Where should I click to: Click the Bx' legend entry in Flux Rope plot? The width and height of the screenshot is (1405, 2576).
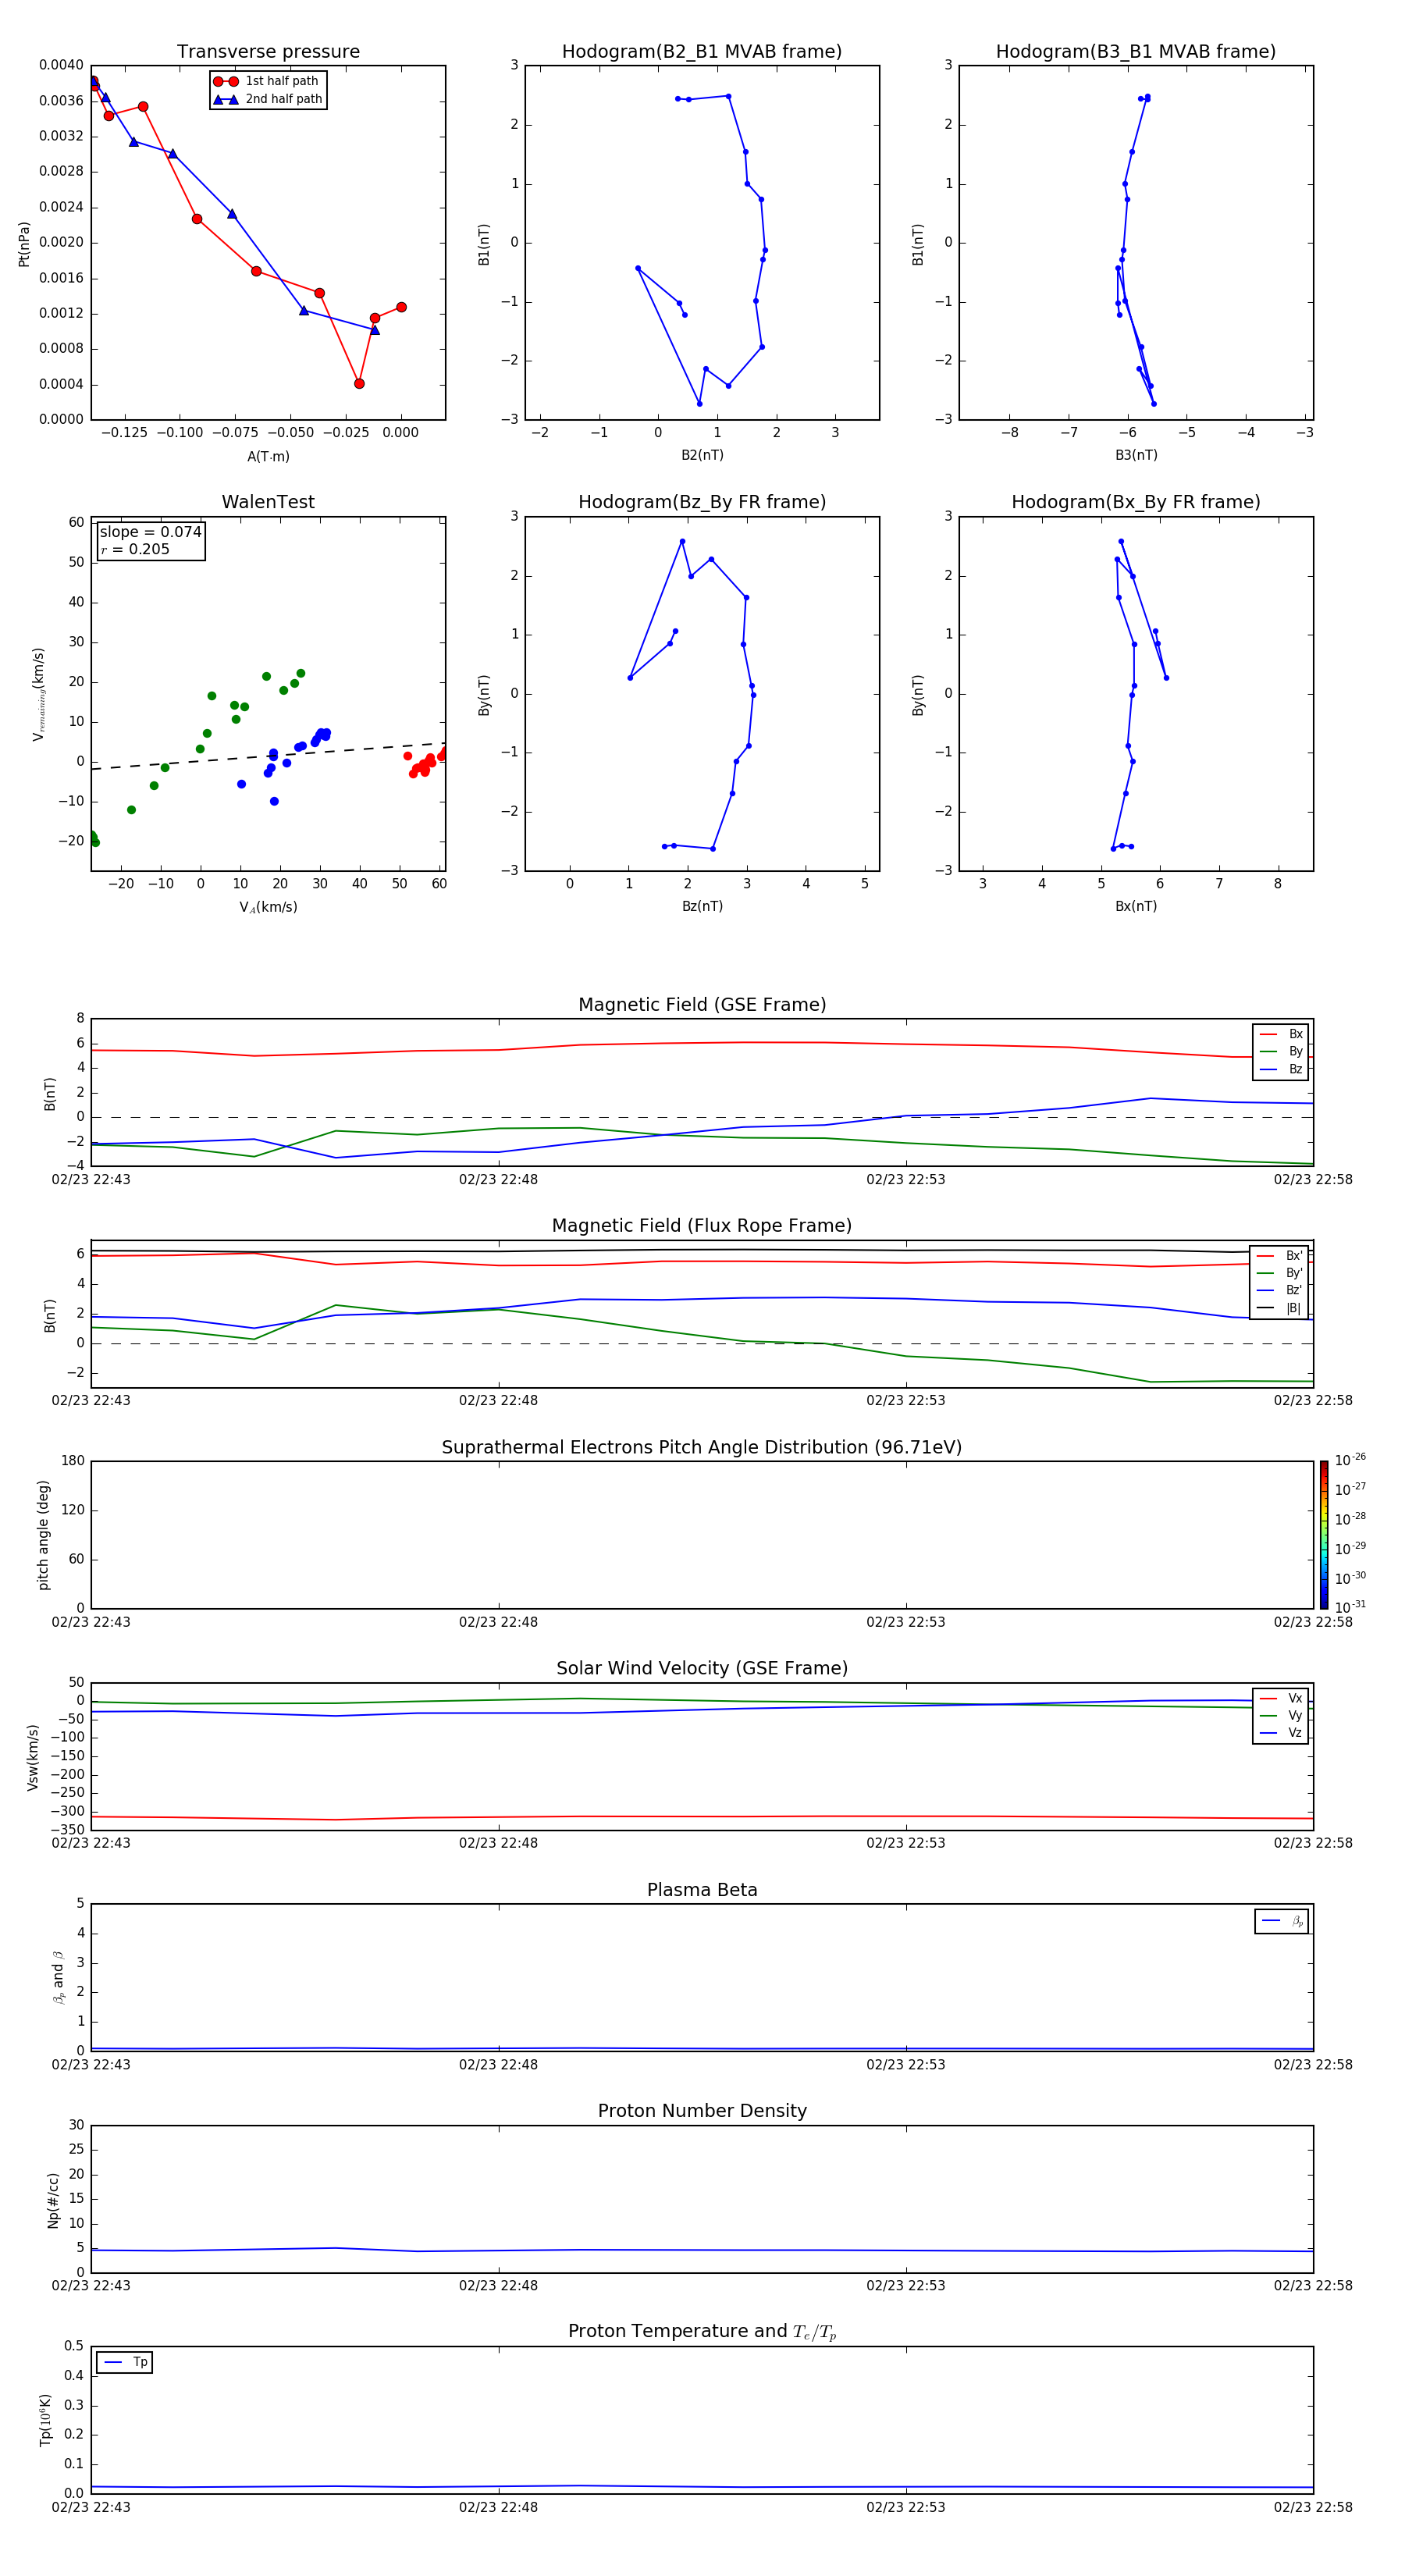pos(1280,1256)
